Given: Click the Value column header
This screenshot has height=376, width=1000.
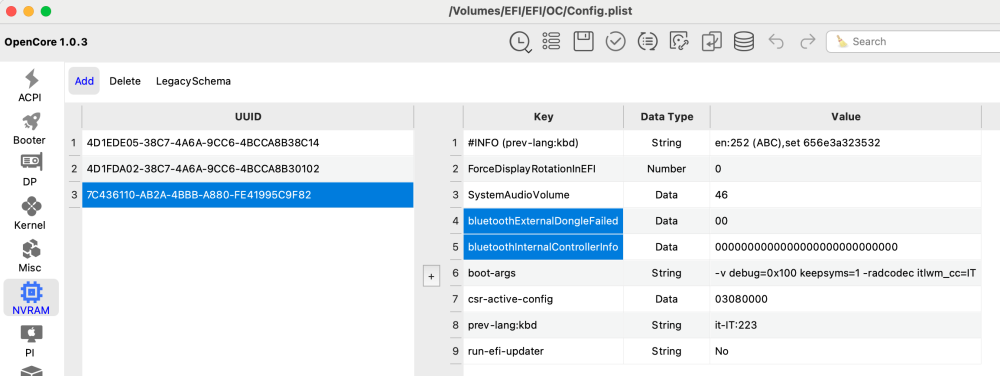Looking at the screenshot, I should tap(846, 117).
